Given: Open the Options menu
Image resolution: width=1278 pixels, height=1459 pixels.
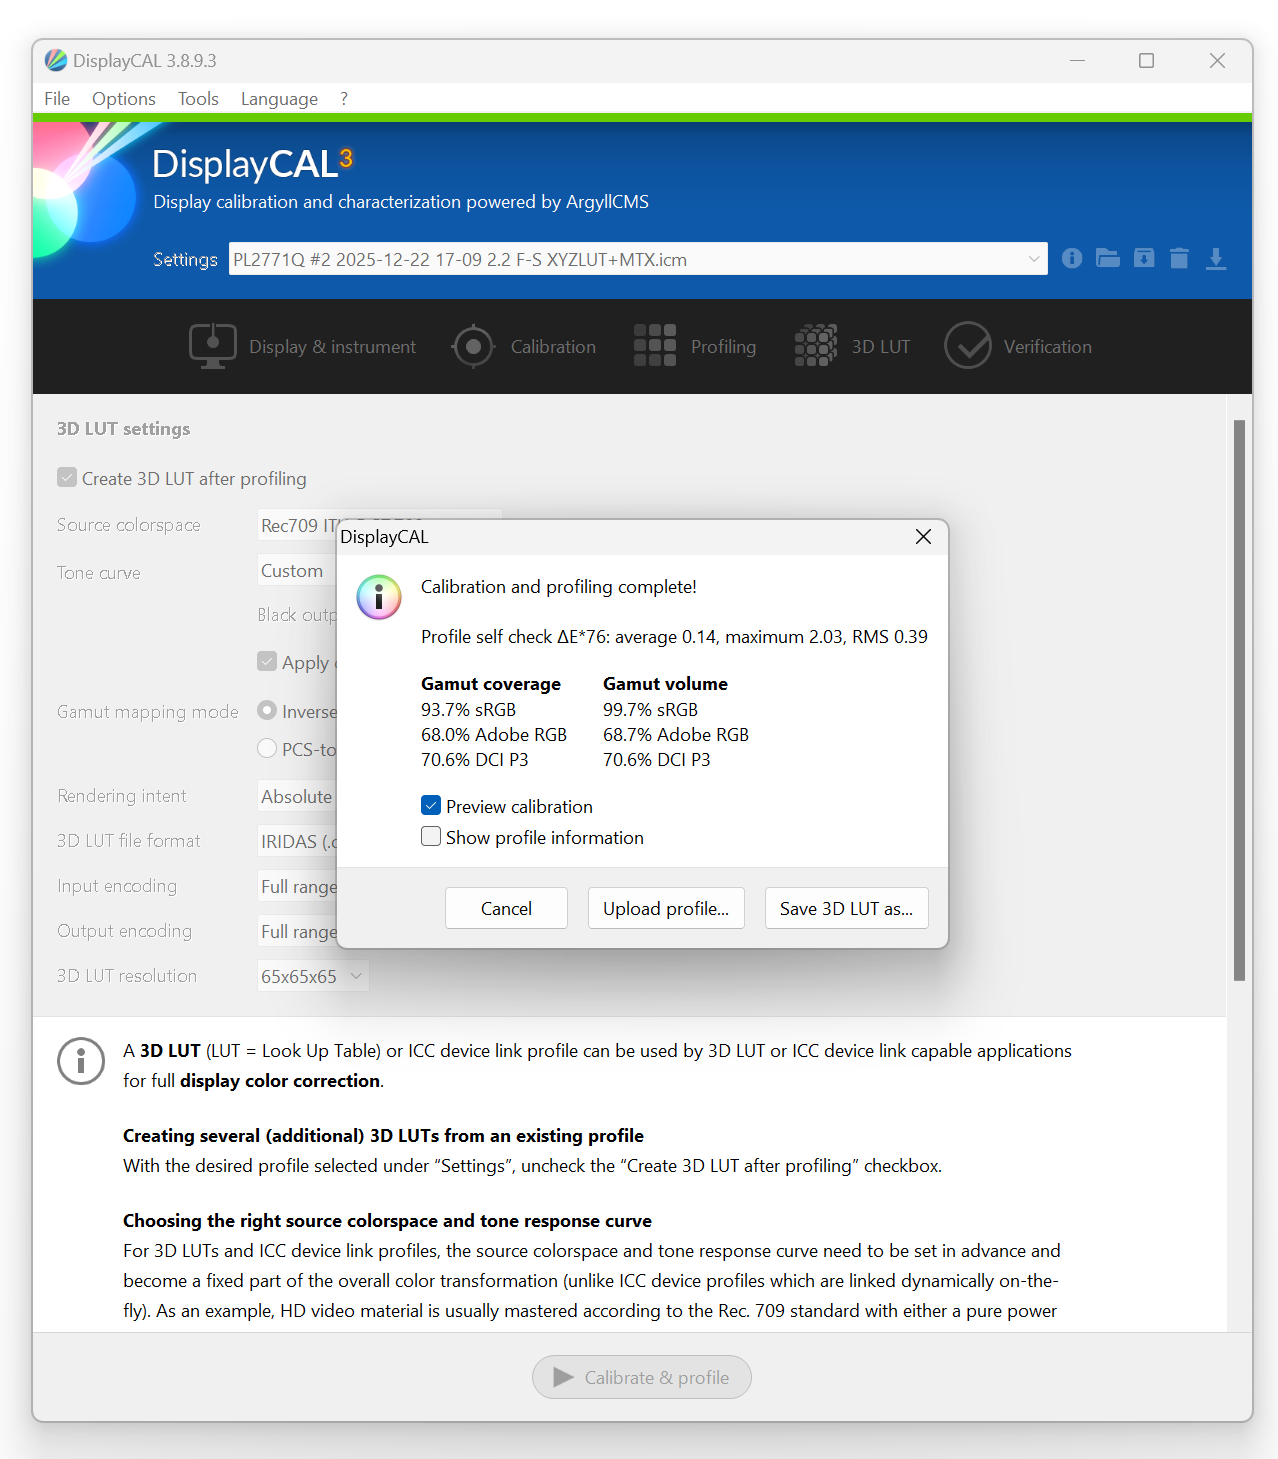Looking at the screenshot, I should tap(124, 99).
